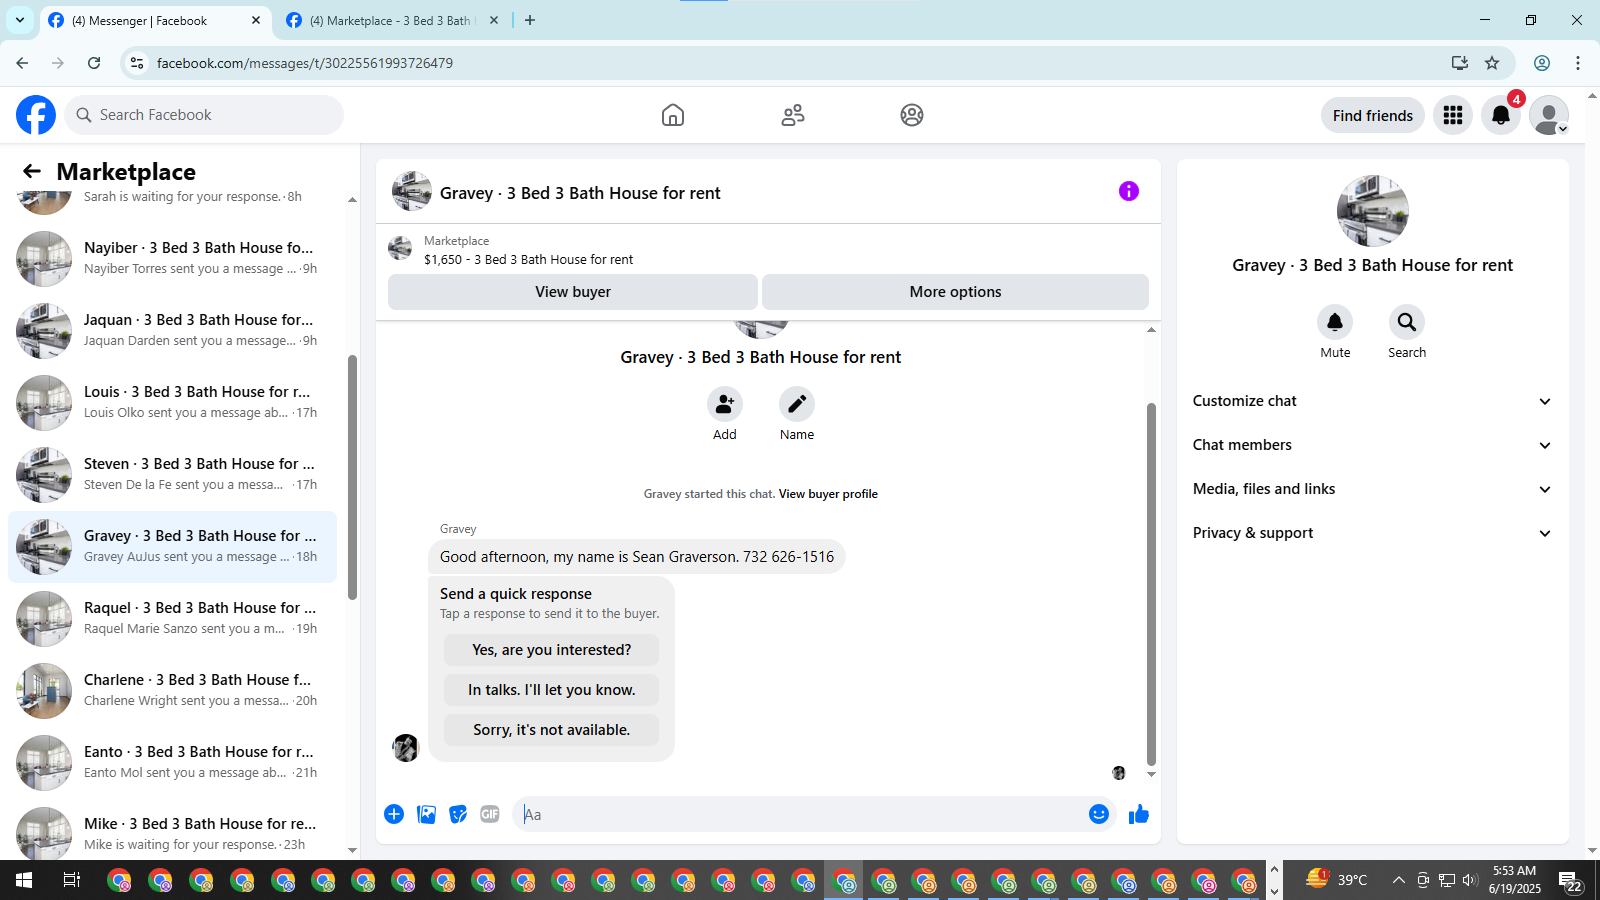The height and width of the screenshot is (900, 1600).
Task: Click the View buyer button
Action: (x=573, y=292)
